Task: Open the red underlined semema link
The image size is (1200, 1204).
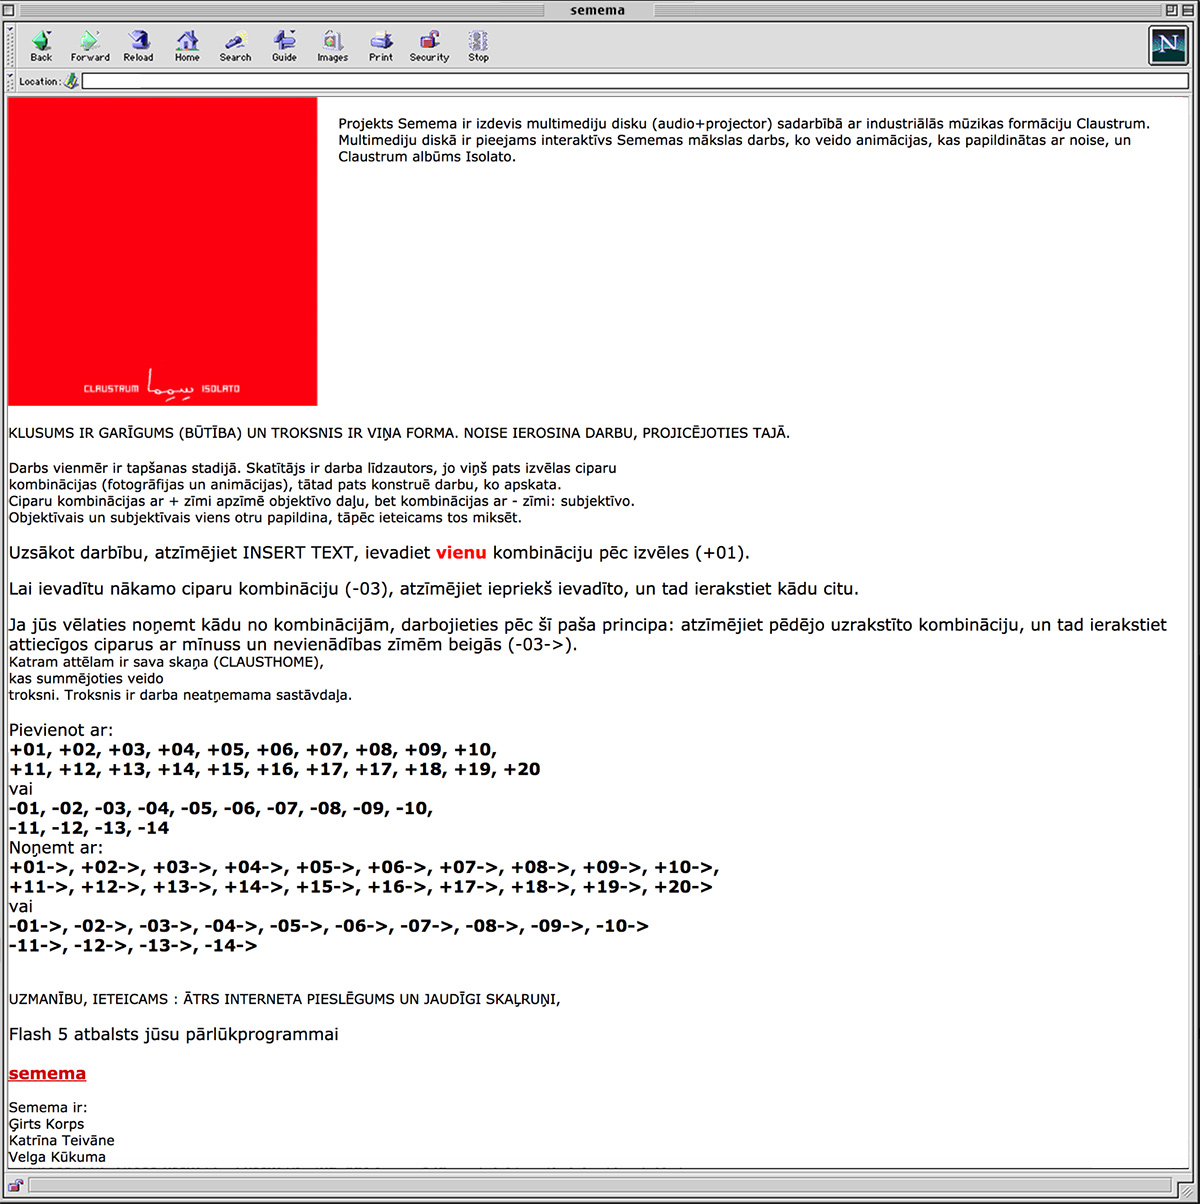Action: click(x=47, y=1073)
